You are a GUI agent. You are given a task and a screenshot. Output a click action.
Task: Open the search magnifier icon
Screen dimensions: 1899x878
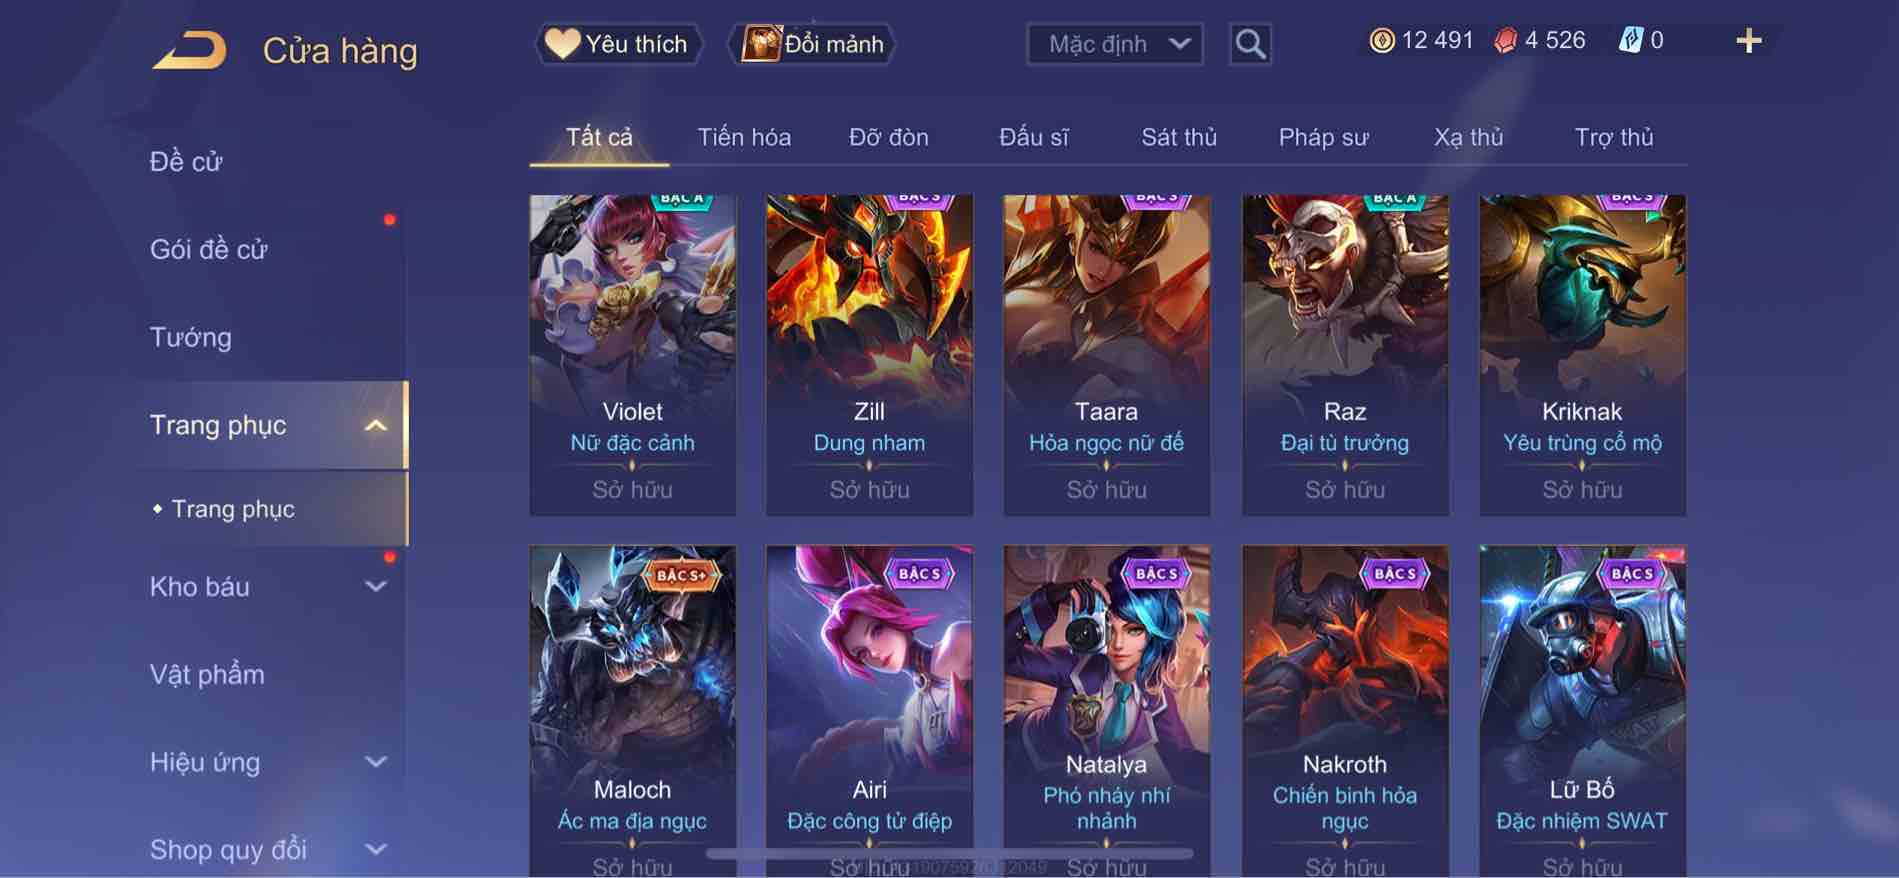point(1250,44)
